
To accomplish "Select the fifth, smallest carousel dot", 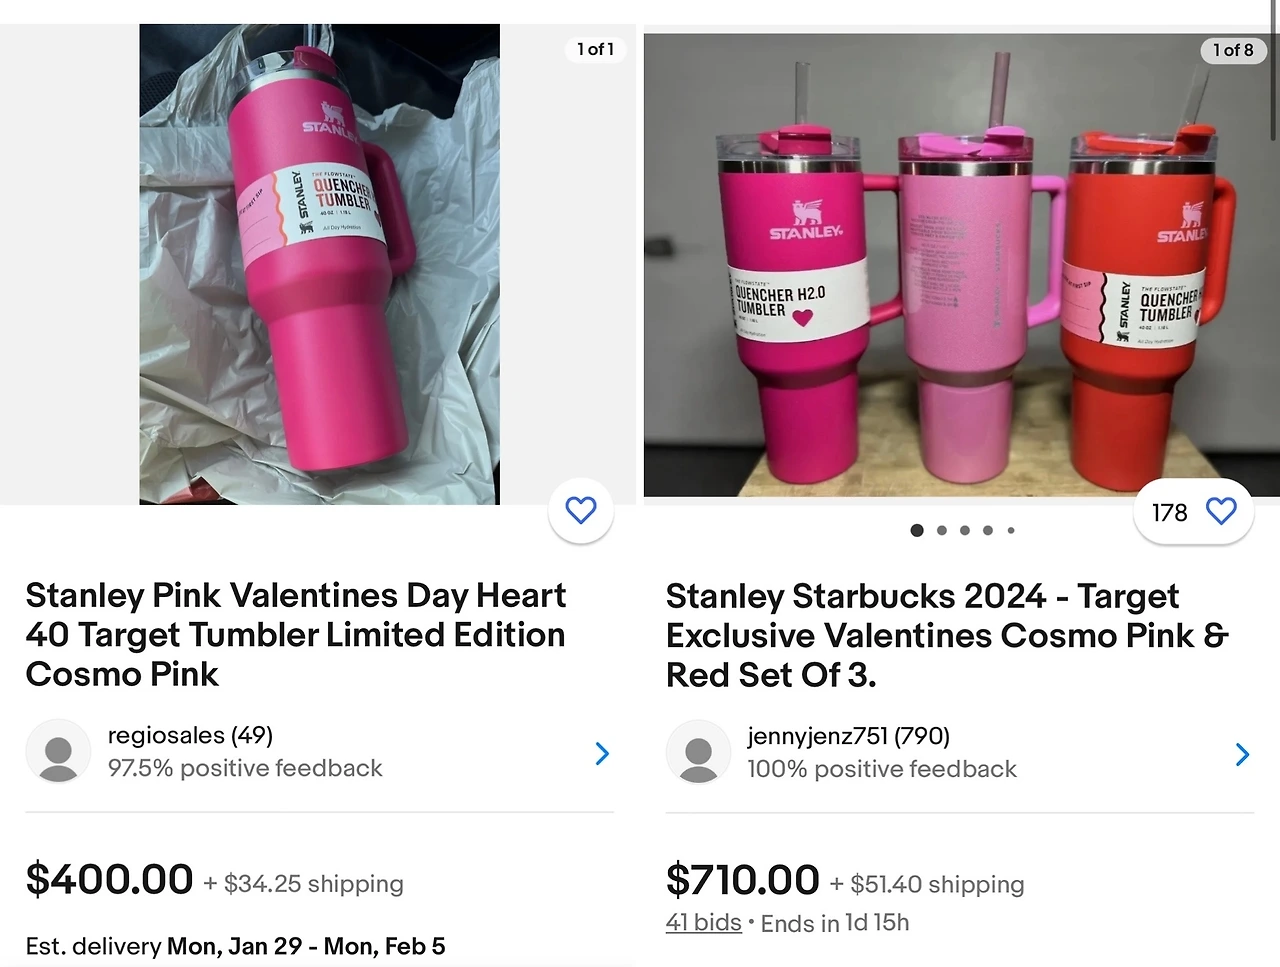I will click(1011, 530).
